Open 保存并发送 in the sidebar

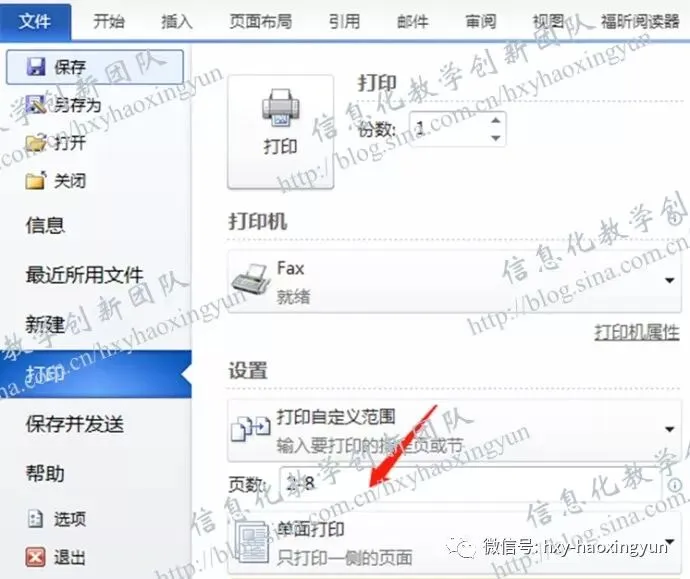tap(74, 424)
